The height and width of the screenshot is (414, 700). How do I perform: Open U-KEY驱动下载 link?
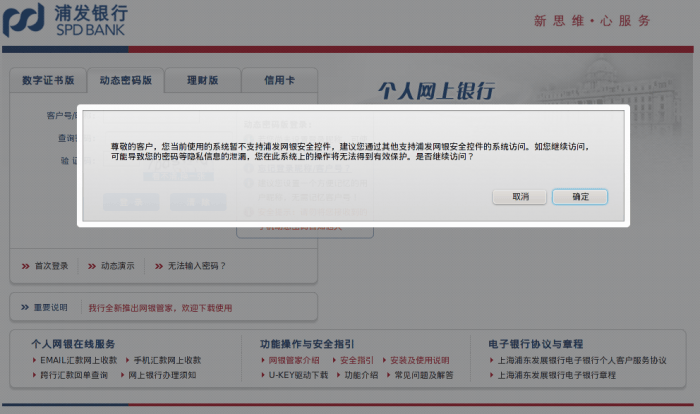[297, 376]
